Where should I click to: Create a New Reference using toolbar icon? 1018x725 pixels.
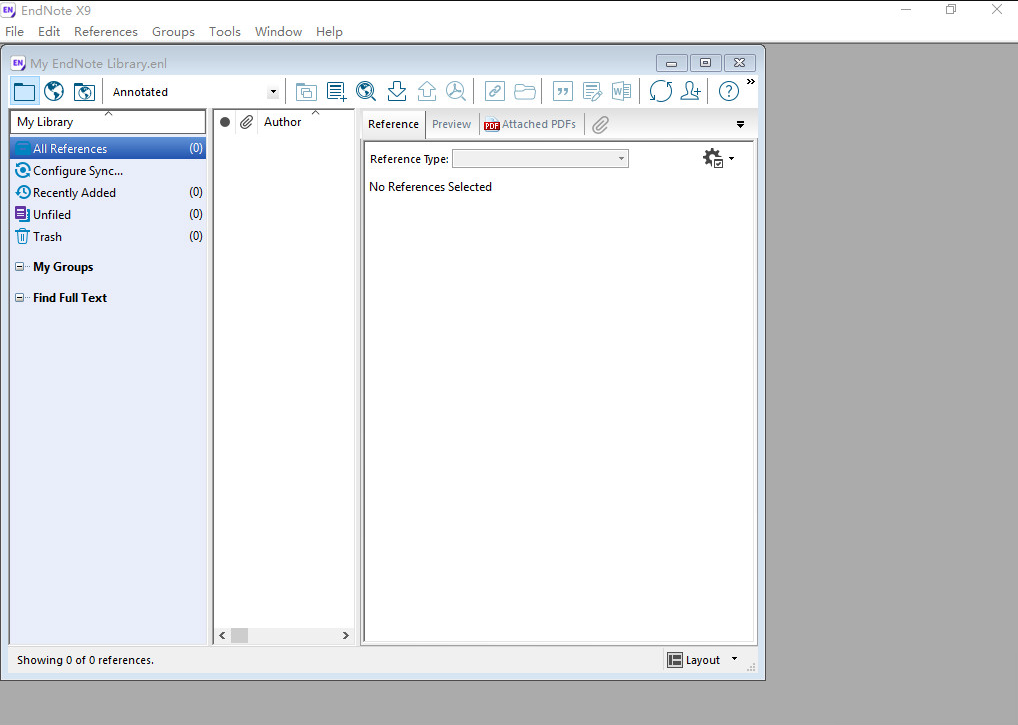coord(336,91)
